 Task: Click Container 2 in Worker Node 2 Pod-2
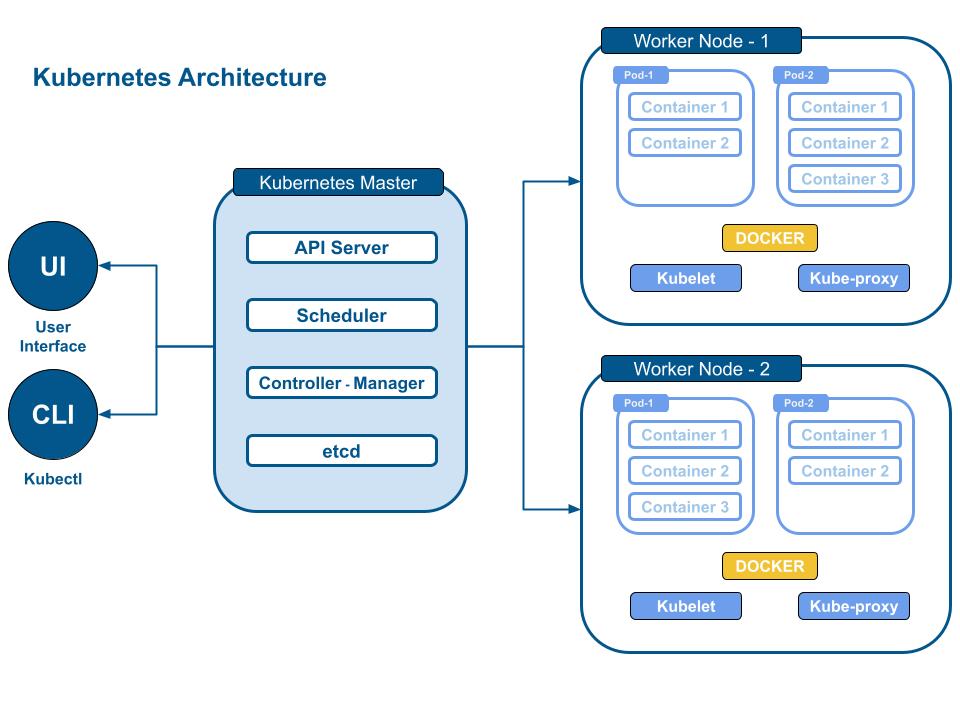tap(845, 471)
